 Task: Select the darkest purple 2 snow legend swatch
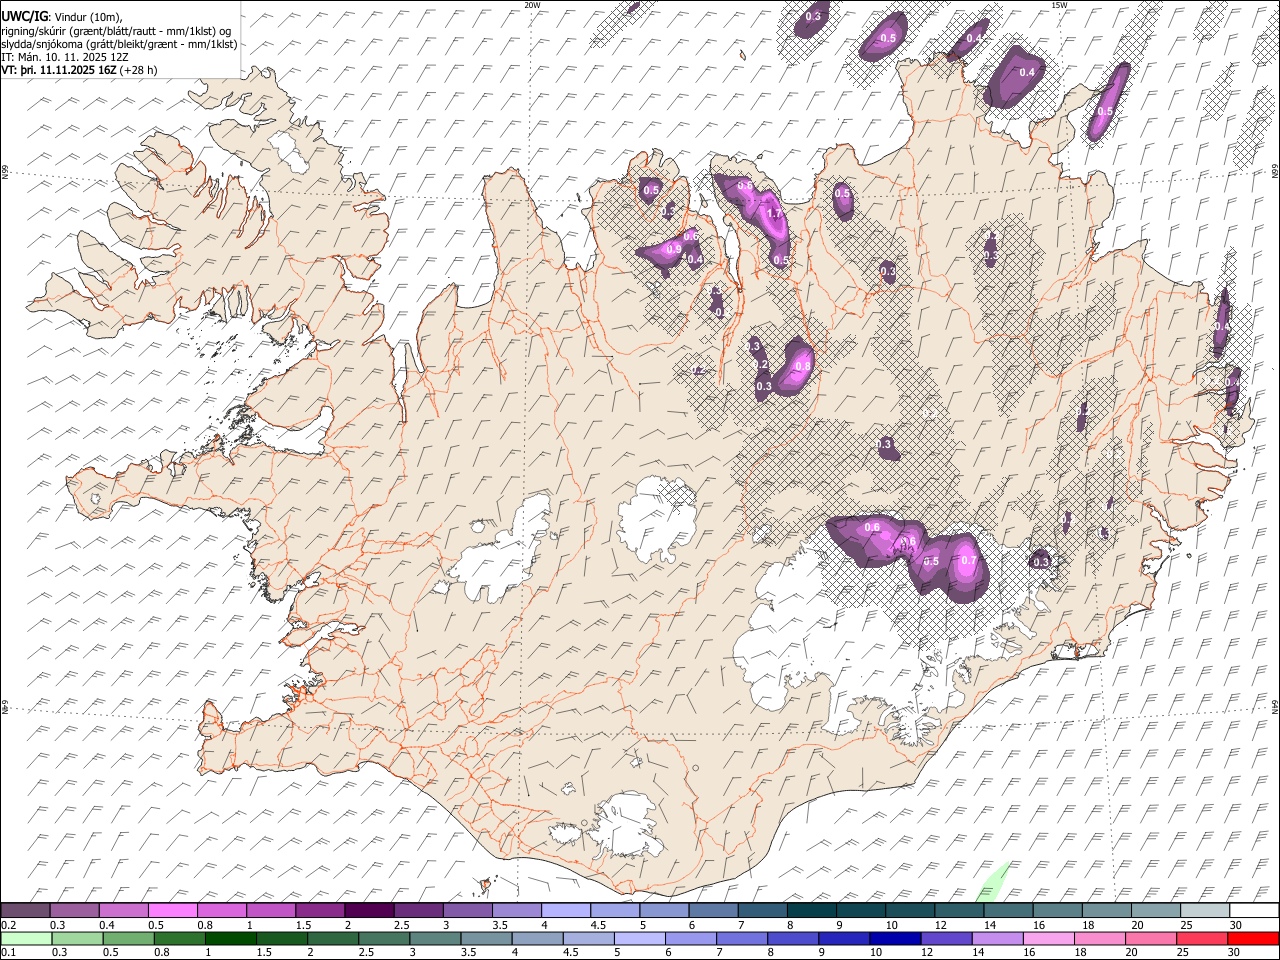tap(369, 910)
